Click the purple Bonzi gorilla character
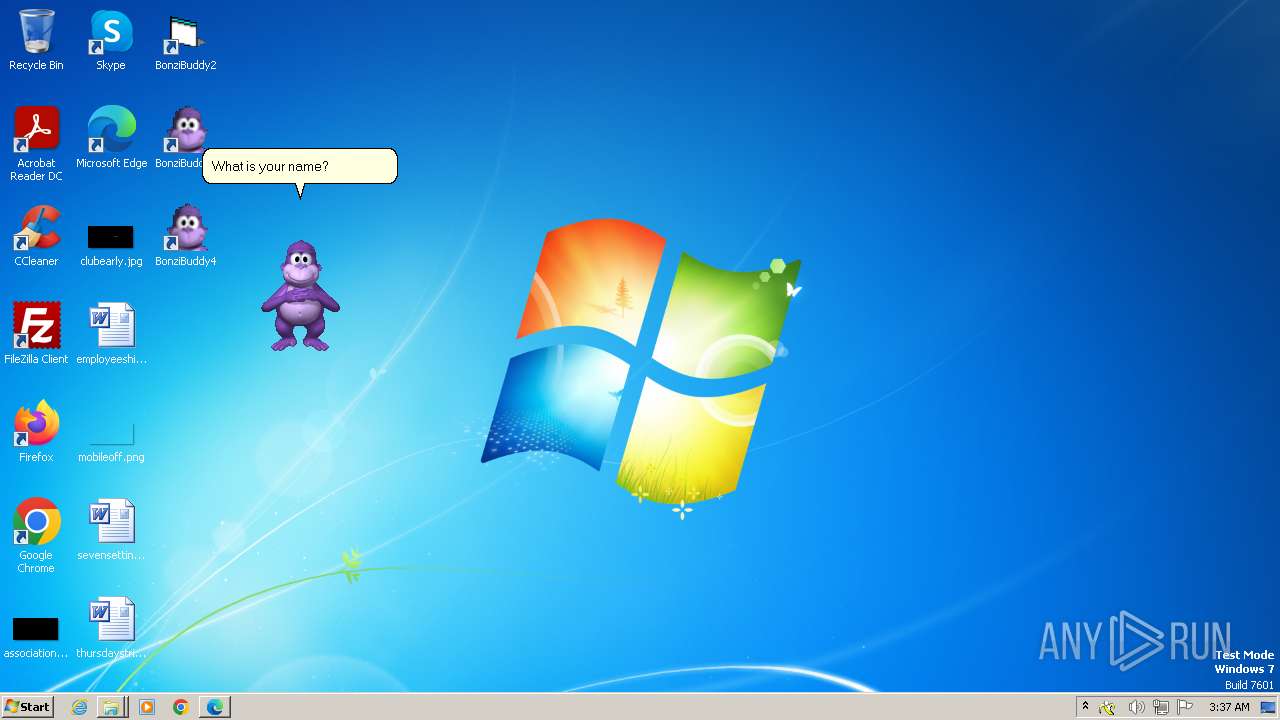This screenshot has height=720, width=1280. [x=300, y=296]
